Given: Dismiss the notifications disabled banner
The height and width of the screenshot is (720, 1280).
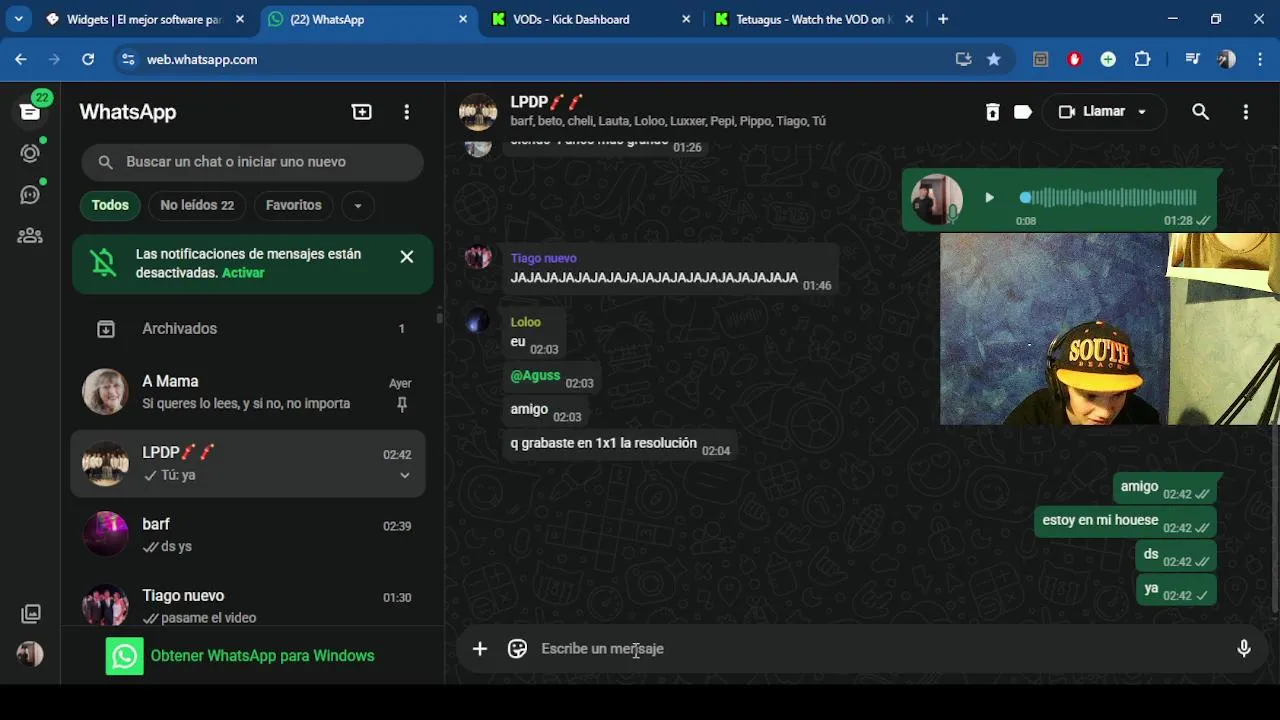Looking at the screenshot, I should click(406, 257).
